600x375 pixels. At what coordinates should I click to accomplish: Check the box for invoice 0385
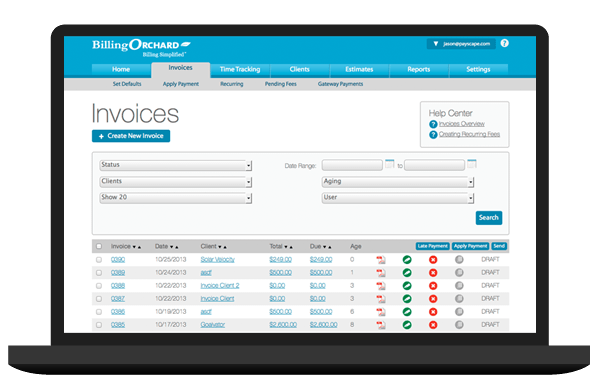point(99,325)
